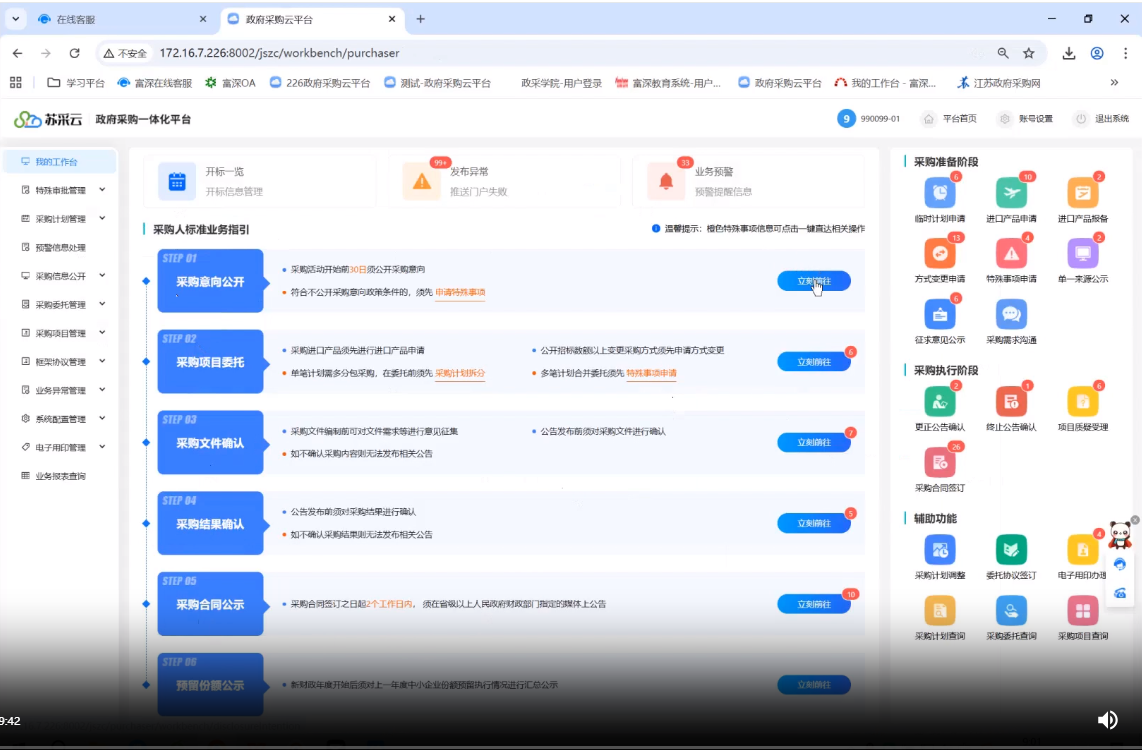Open the 采购合同签订 icon
Screen dimensions: 1142x750
point(940,462)
